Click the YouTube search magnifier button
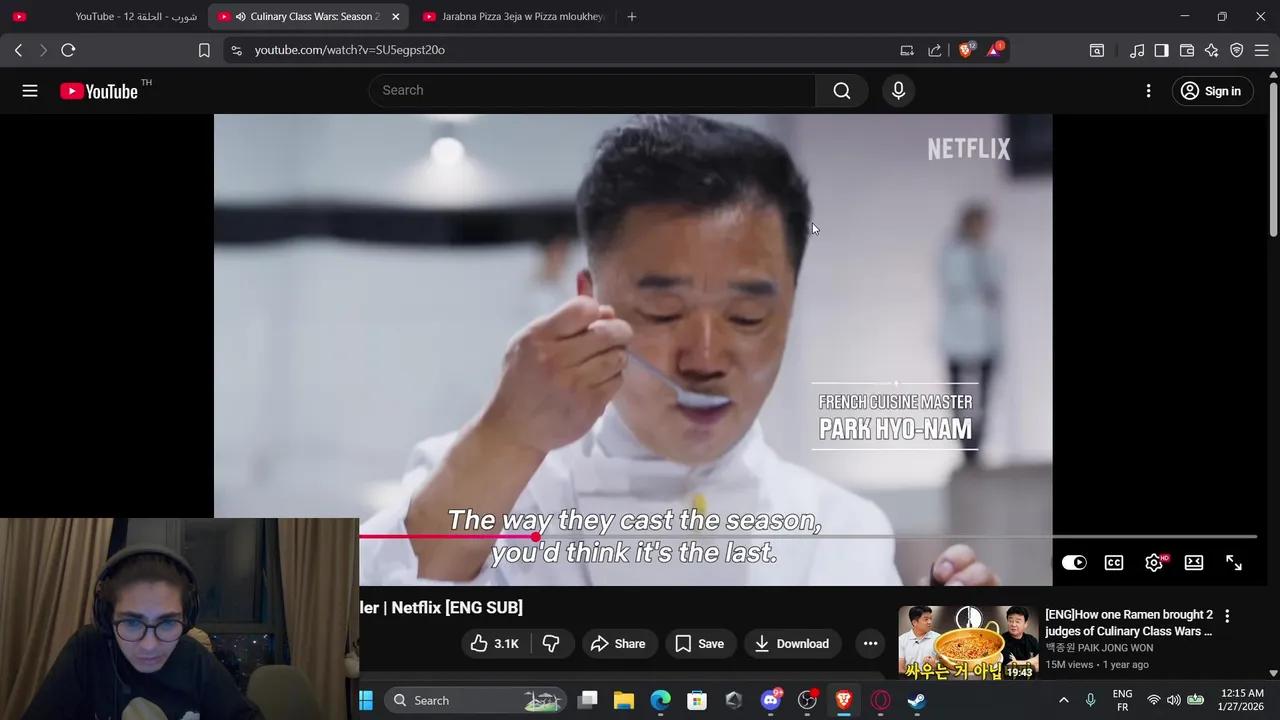The image size is (1280, 720). click(x=841, y=91)
